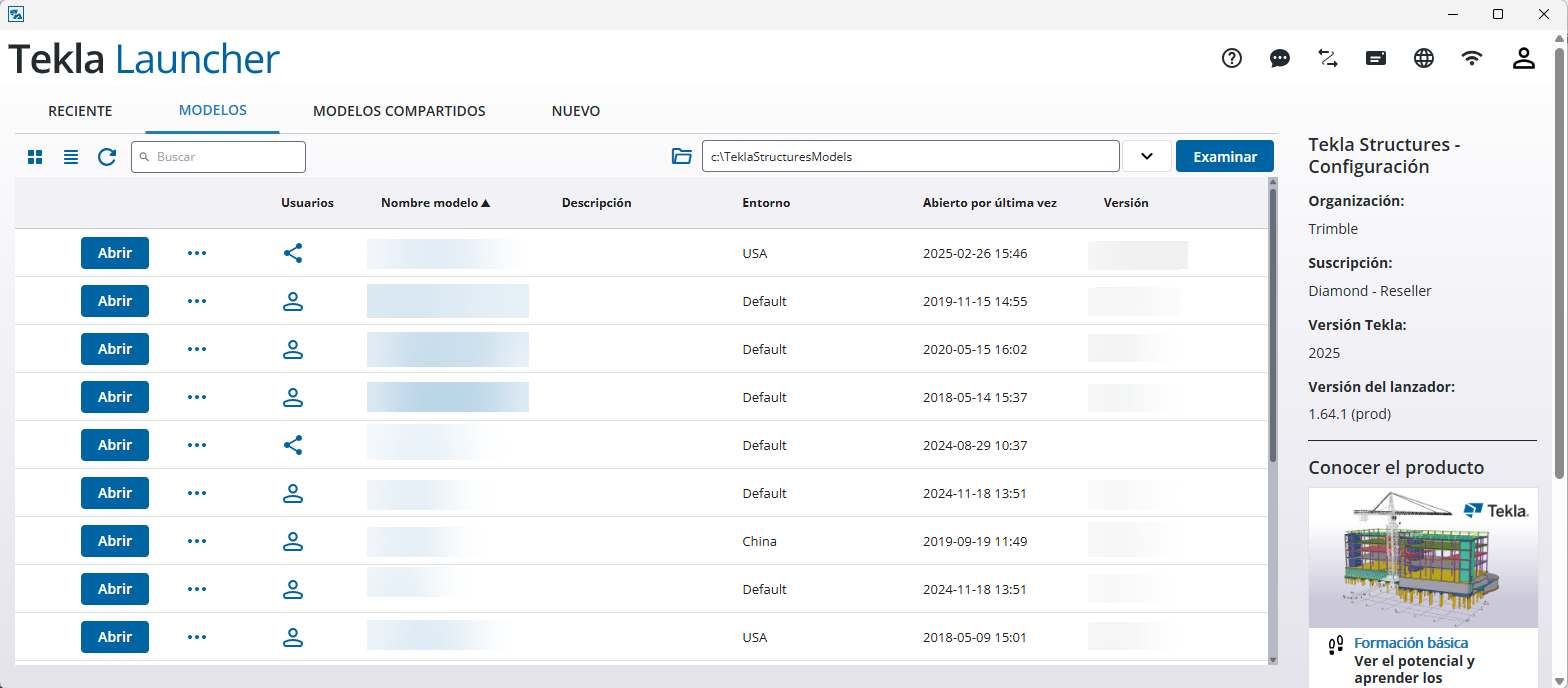The image size is (1568, 688).
Task: Click the c:\TeklaStructuresModels path field
Action: click(910, 156)
